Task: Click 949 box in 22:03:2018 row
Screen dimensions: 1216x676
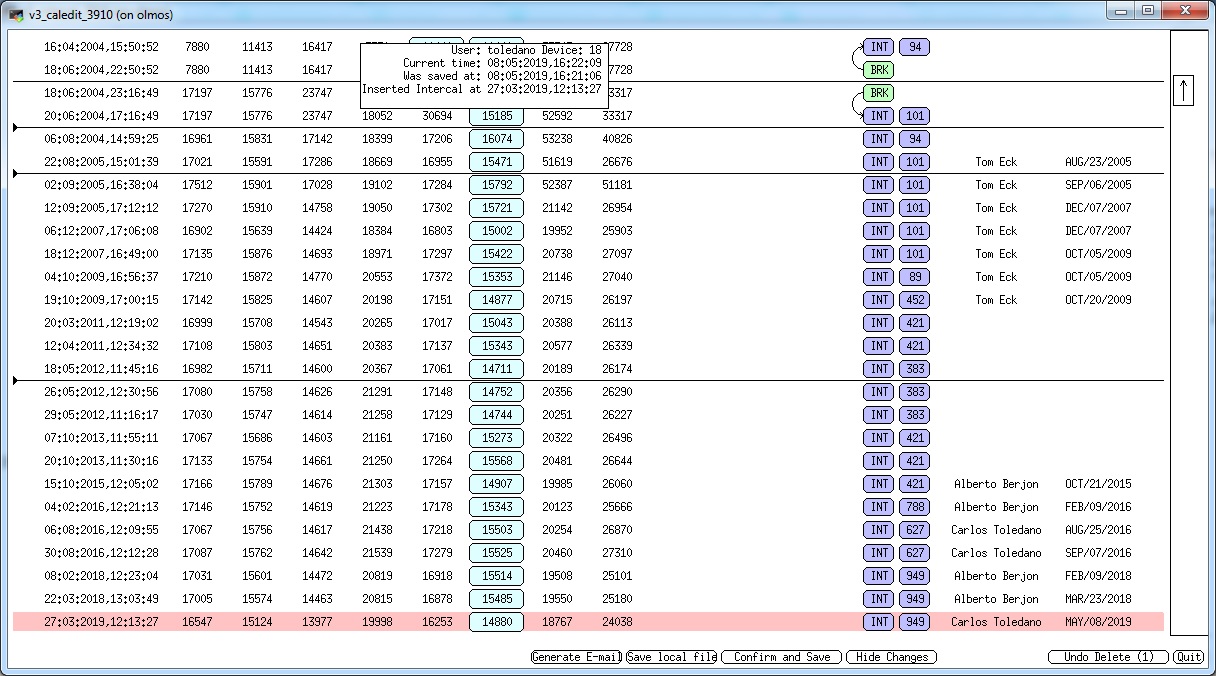Action: tap(914, 599)
